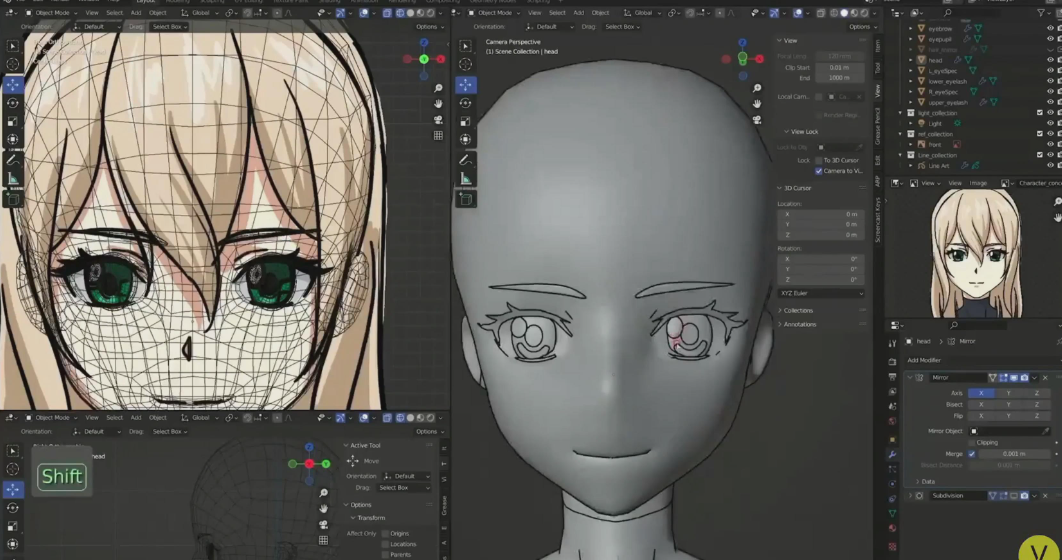Open the Physics properties tab icon
The width and height of the screenshot is (1062, 560).
click(892, 484)
